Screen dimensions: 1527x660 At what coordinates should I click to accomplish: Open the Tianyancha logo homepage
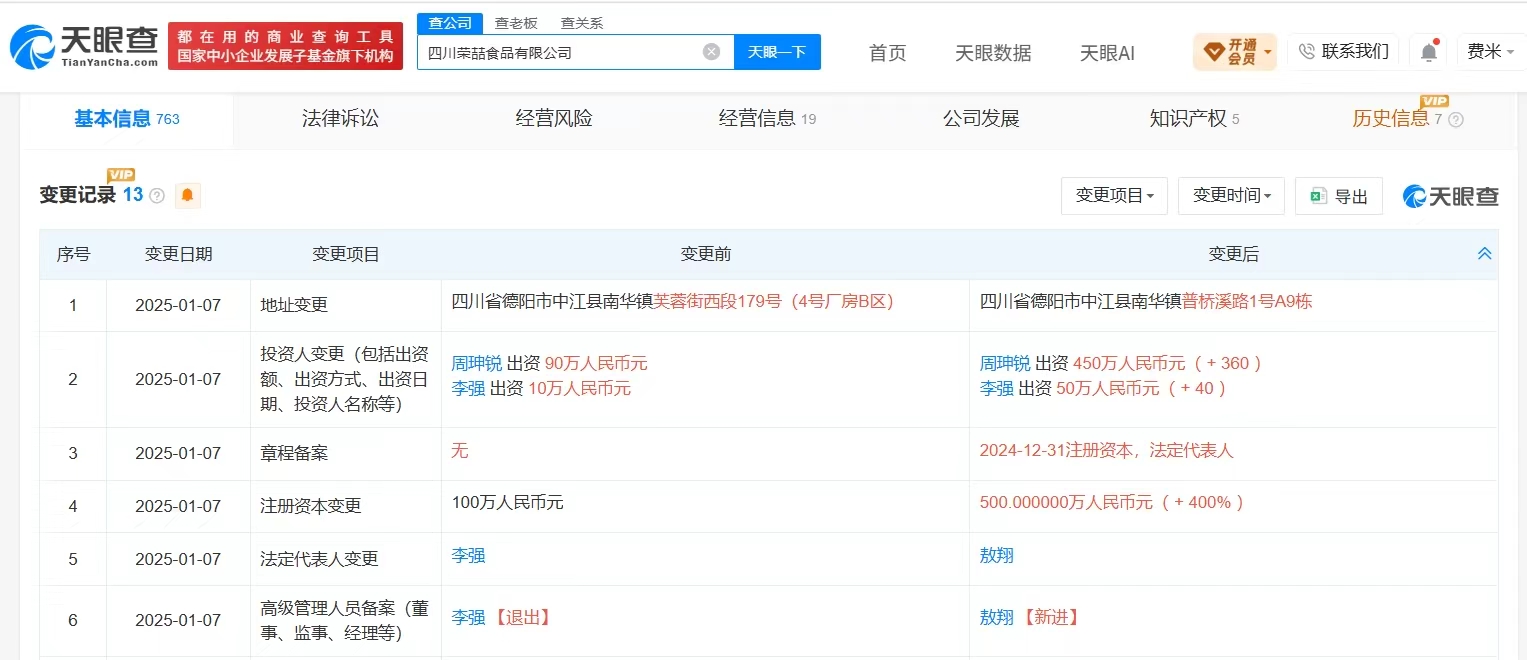[84, 46]
